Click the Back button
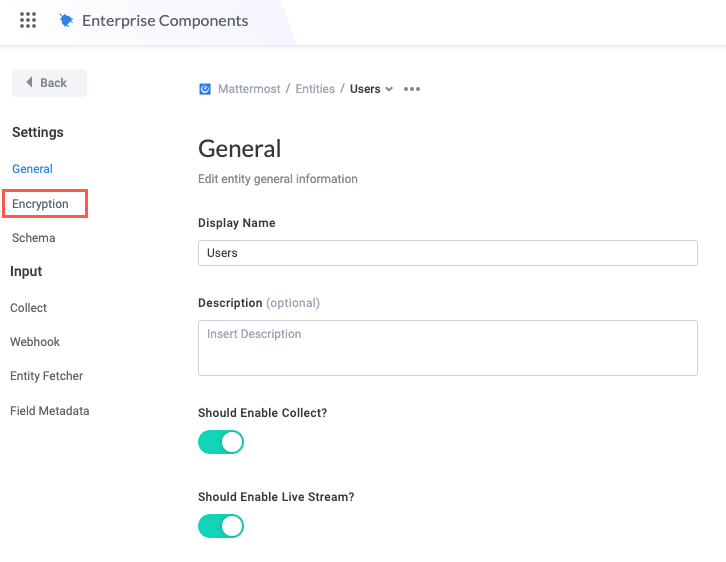Image resolution: width=726 pixels, height=562 pixels. point(49,83)
